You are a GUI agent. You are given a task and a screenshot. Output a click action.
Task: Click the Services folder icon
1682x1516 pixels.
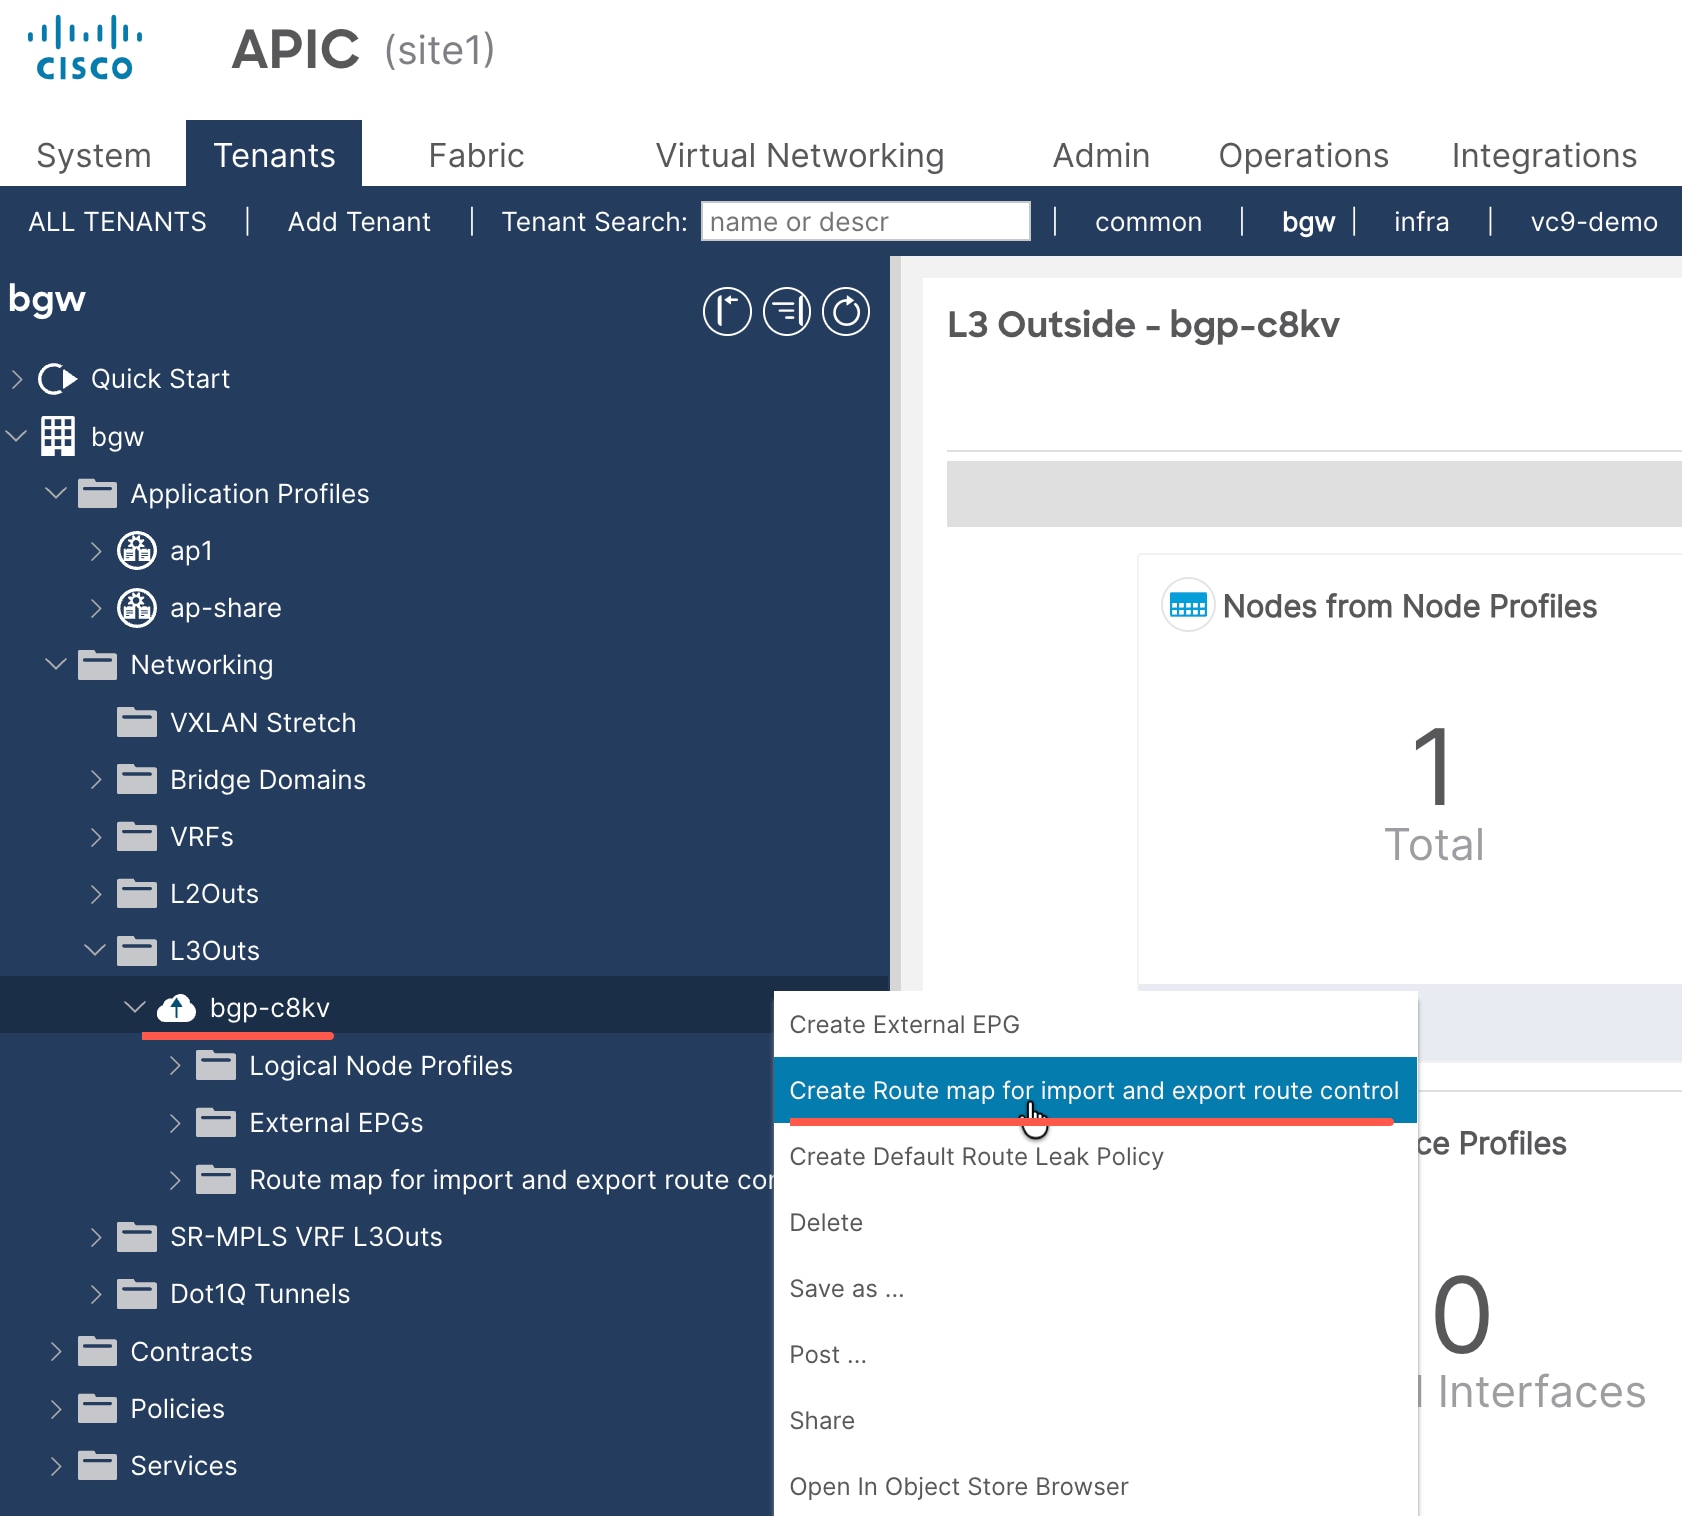(97, 1465)
